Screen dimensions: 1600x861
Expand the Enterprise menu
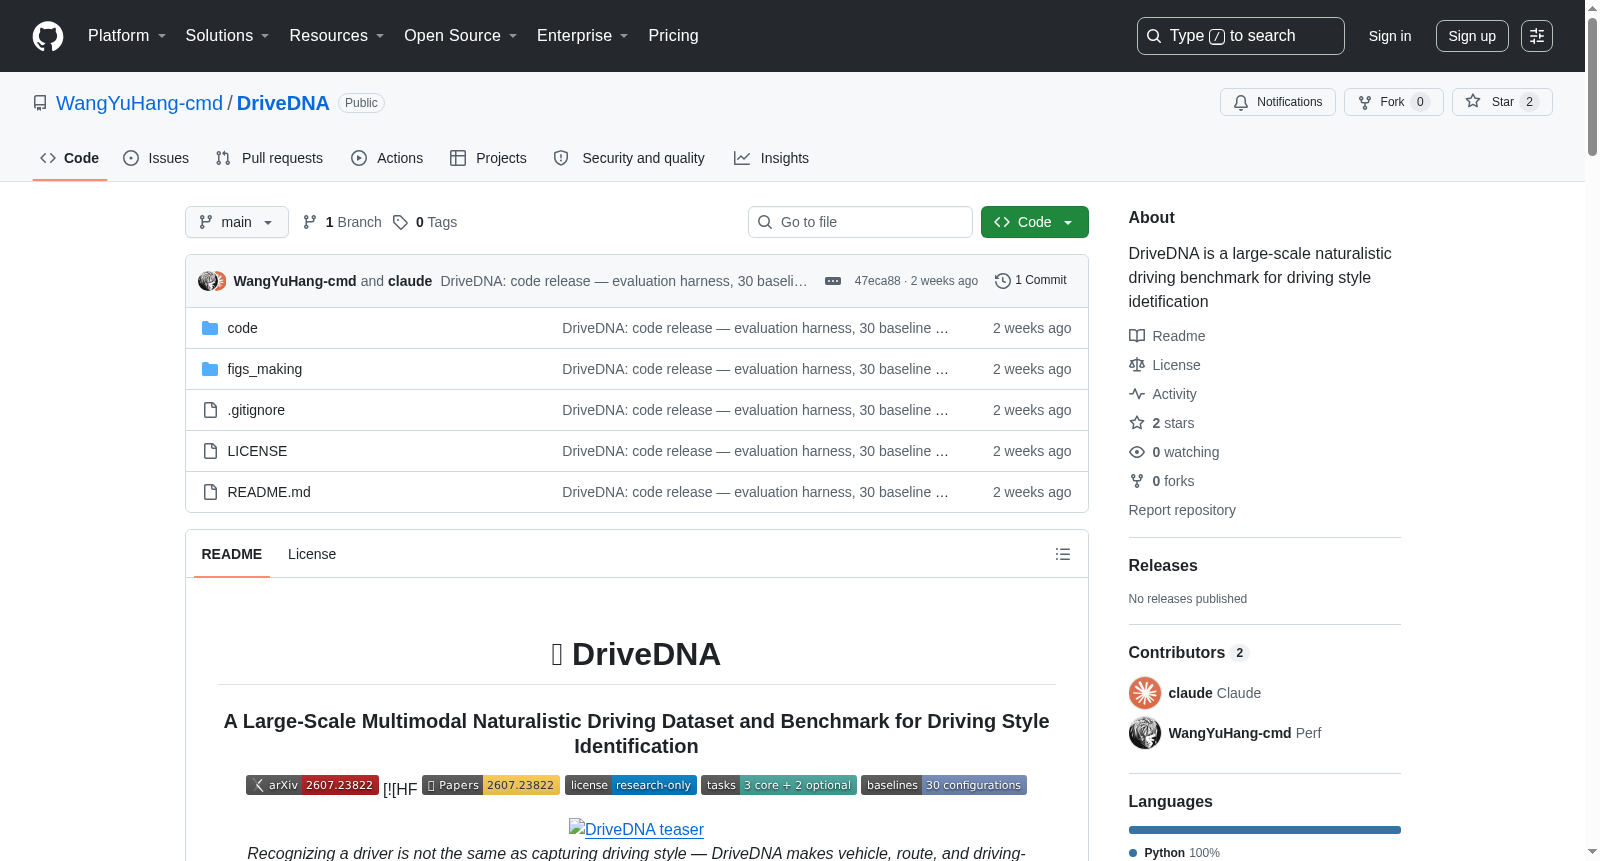point(582,36)
